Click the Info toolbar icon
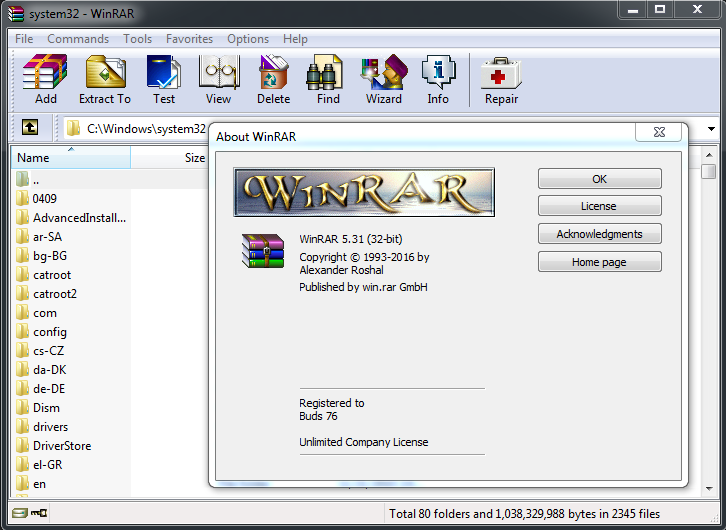Viewport: 726px width, 530px height. pyautogui.click(x=438, y=72)
